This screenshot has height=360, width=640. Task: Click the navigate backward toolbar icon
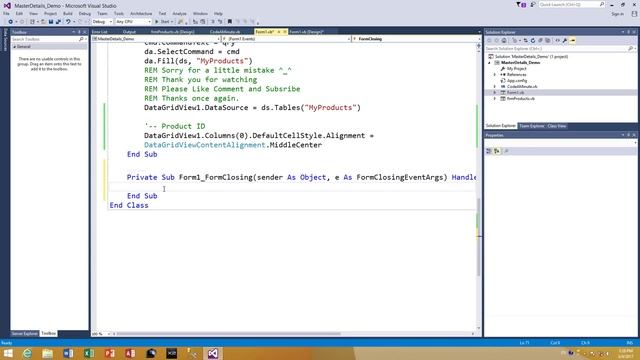[x=10, y=22]
